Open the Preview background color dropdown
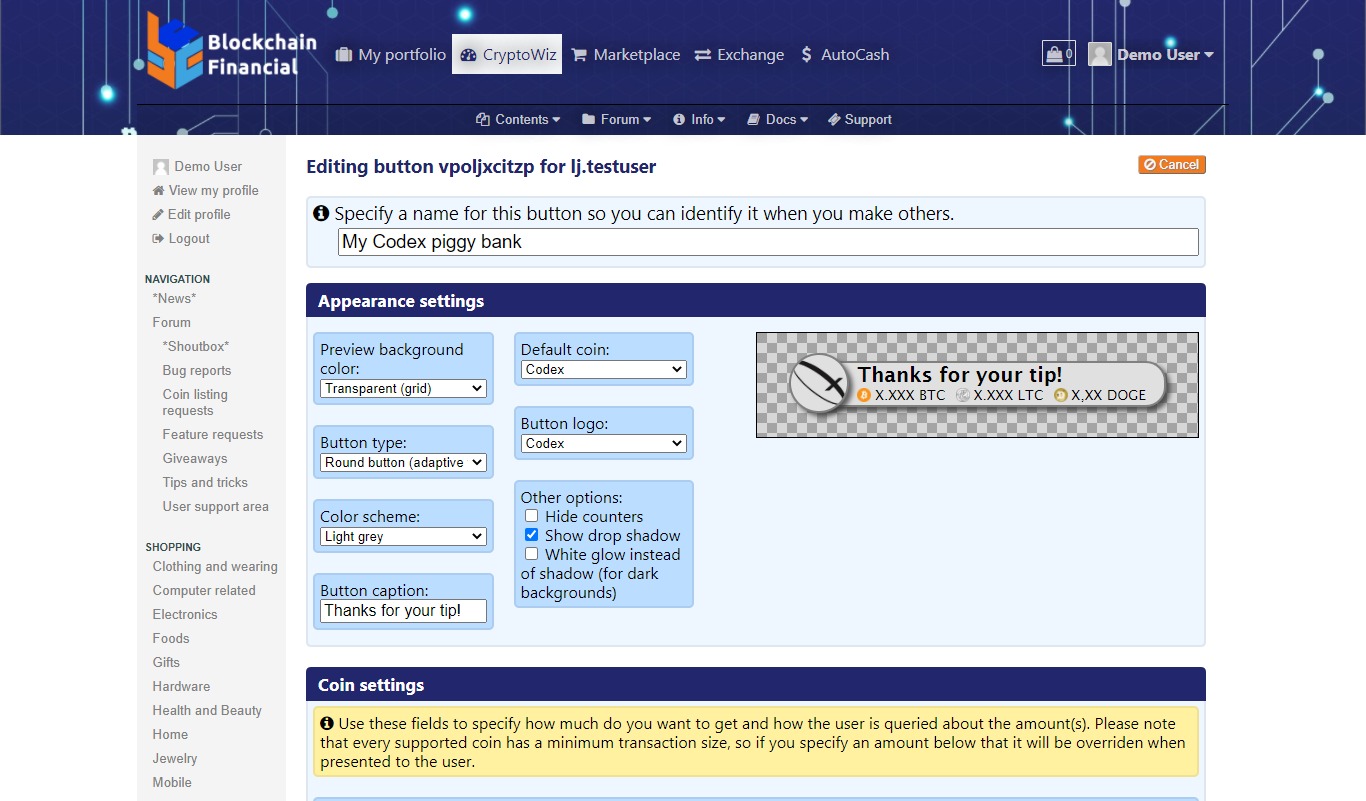 pyautogui.click(x=403, y=389)
